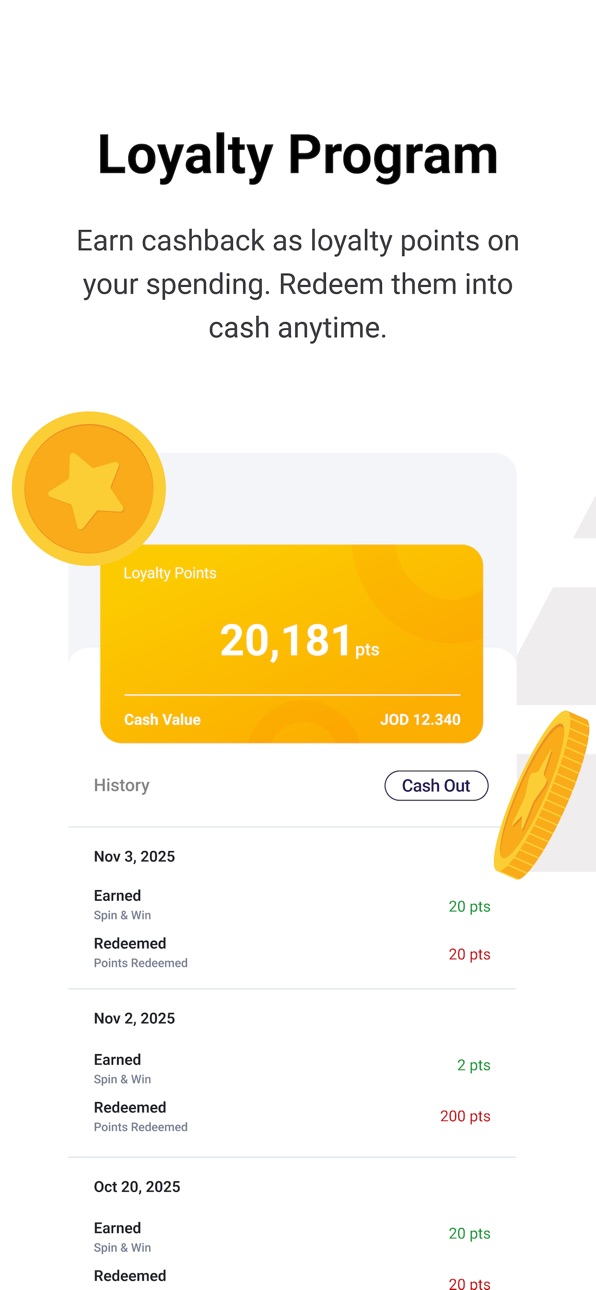Screen dimensions: 596x1290
Task: Tap the red 200 pts amount
Action: point(465,1117)
